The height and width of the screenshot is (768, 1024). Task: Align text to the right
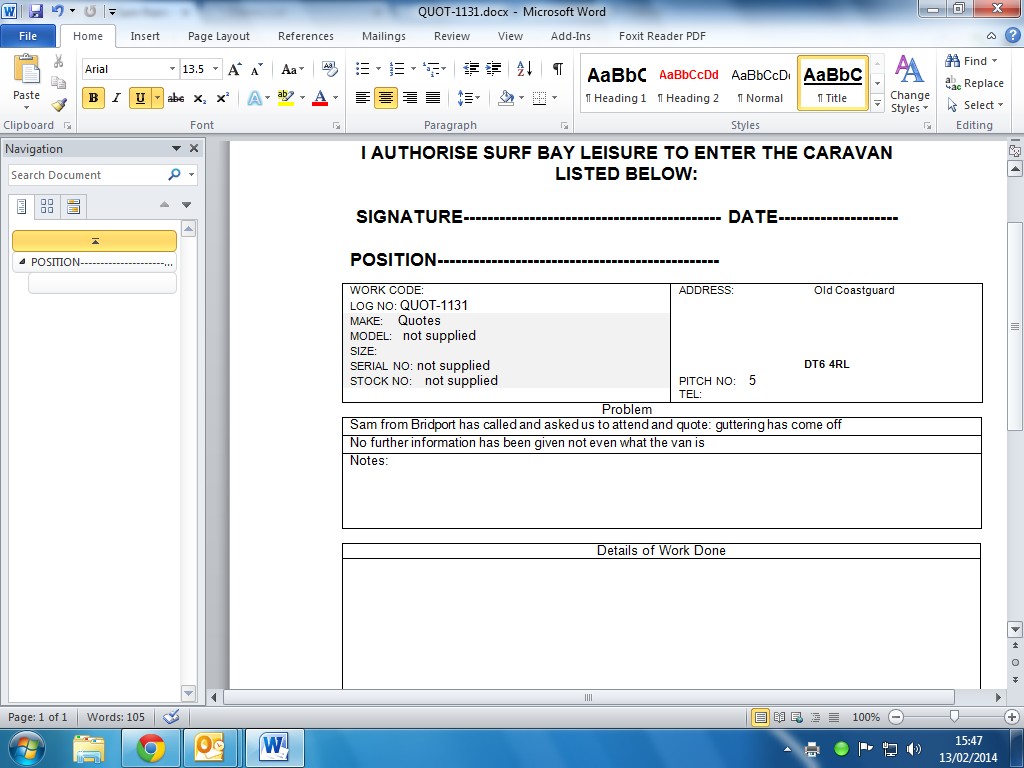(409, 98)
